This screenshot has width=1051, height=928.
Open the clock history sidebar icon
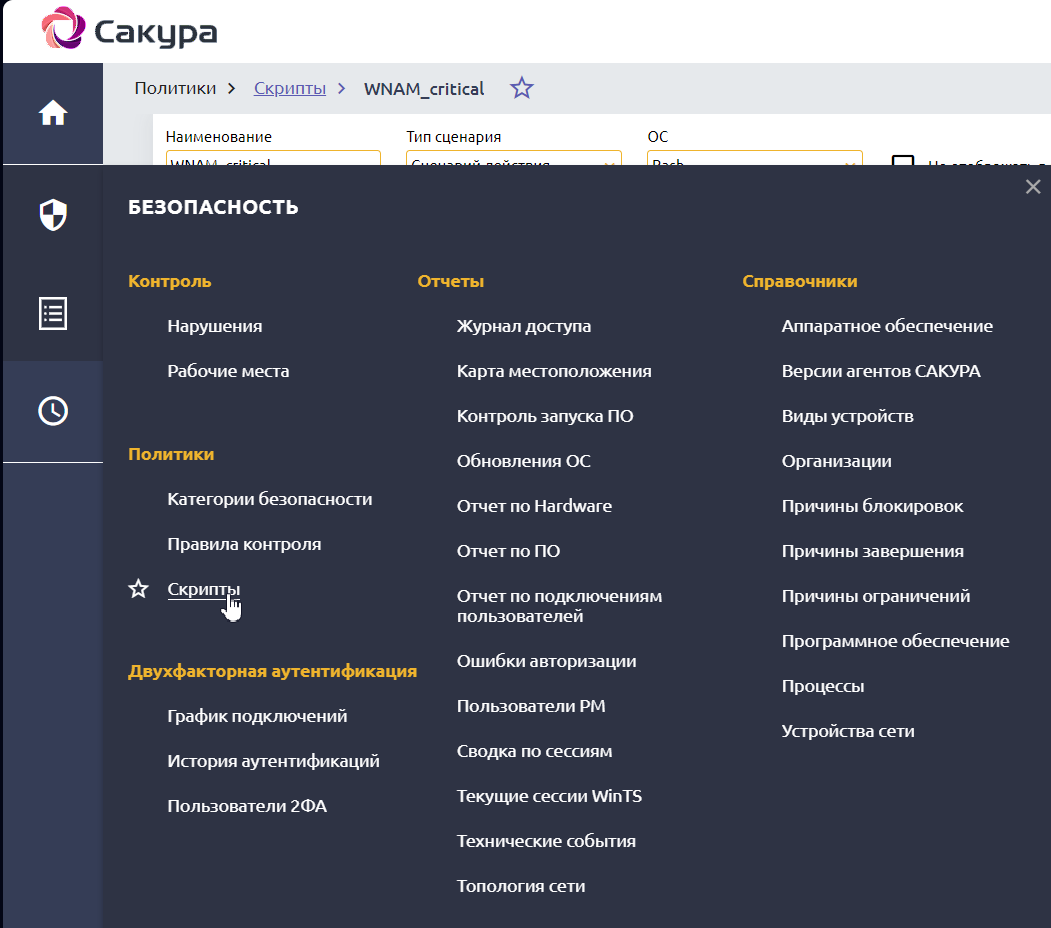click(x=53, y=410)
